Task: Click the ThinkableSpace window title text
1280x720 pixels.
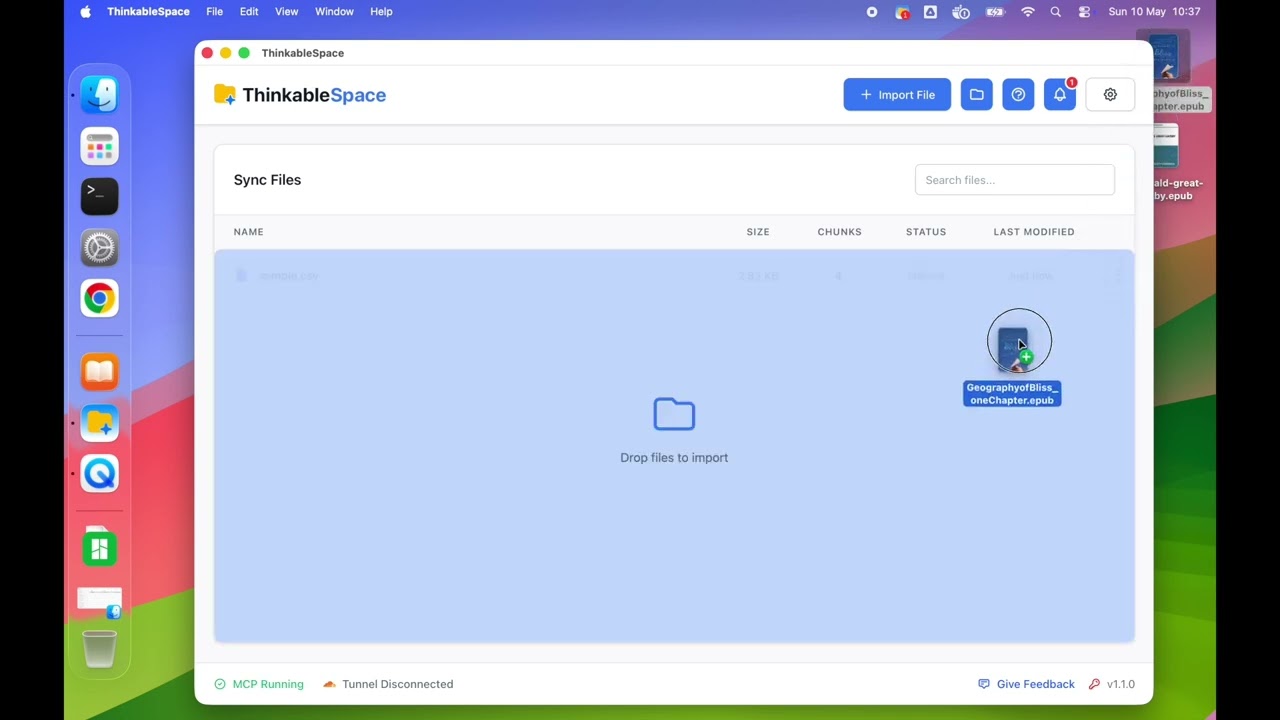Action: [x=303, y=53]
